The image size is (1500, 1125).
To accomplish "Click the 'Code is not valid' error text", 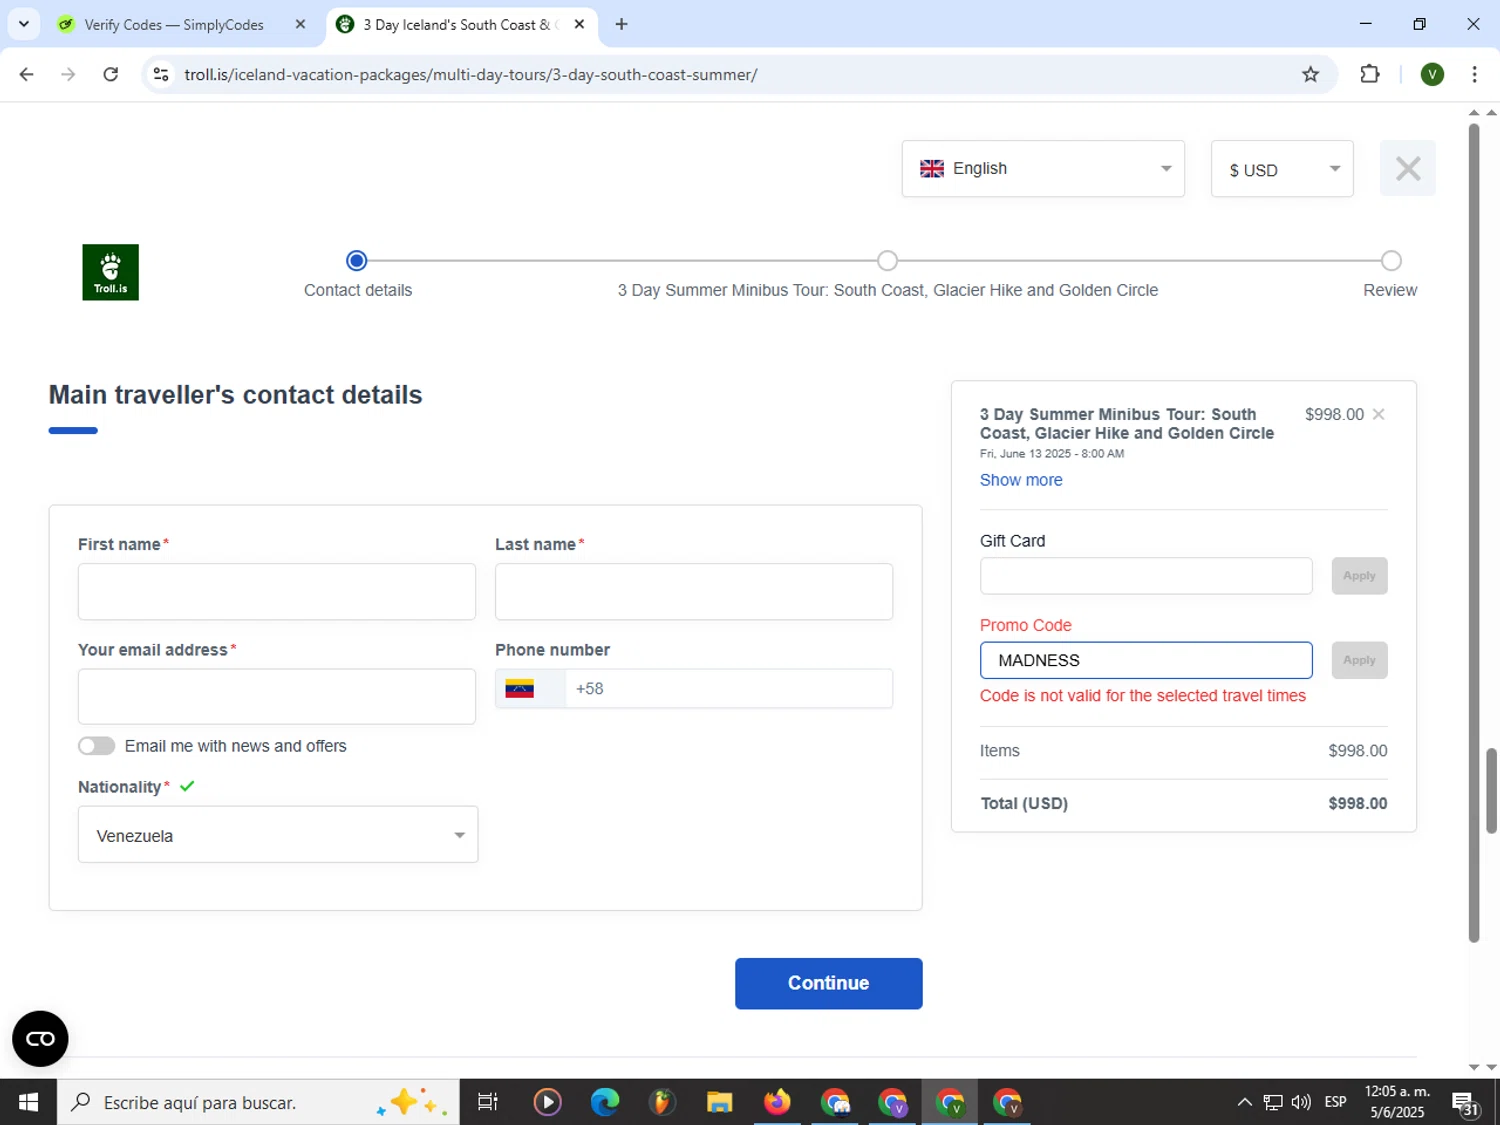I will [1143, 696].
